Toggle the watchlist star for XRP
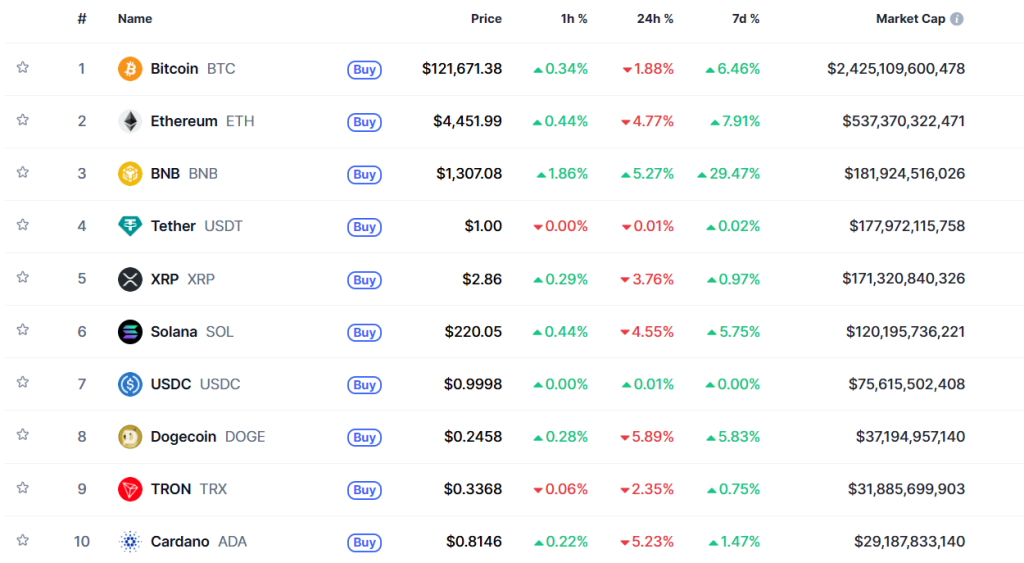Viewport: 1024px width, 563px height. click(23, 278)
